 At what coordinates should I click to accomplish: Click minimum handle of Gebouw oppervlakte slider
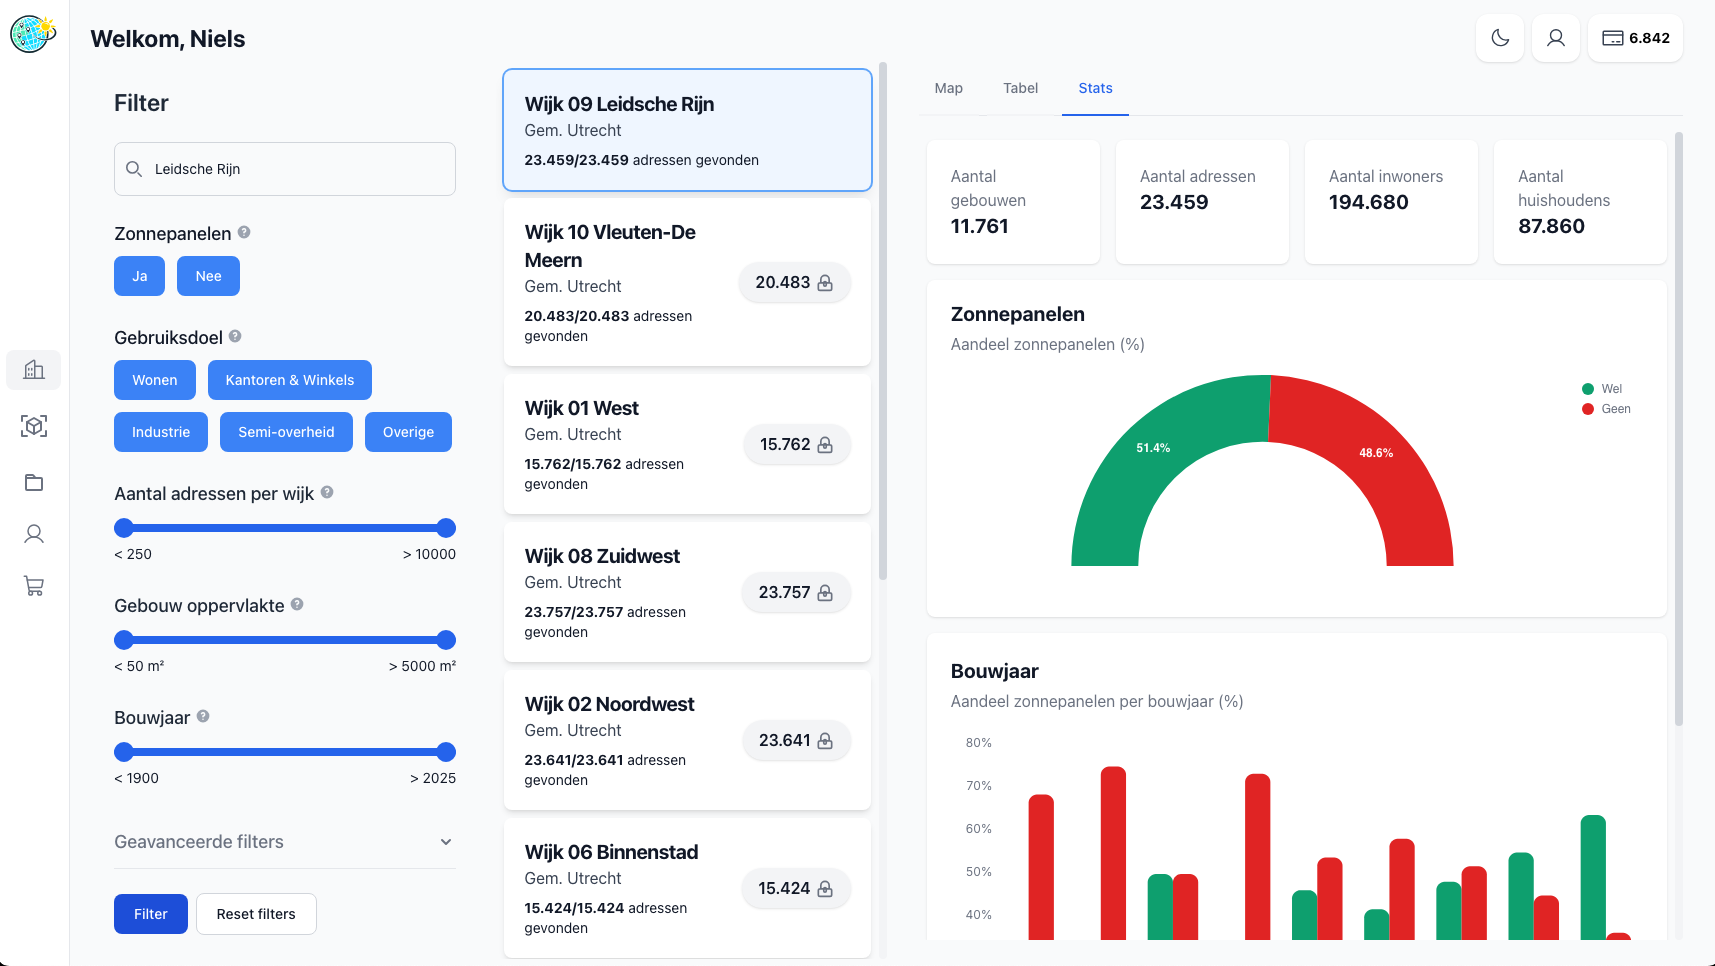click(124, 640)
